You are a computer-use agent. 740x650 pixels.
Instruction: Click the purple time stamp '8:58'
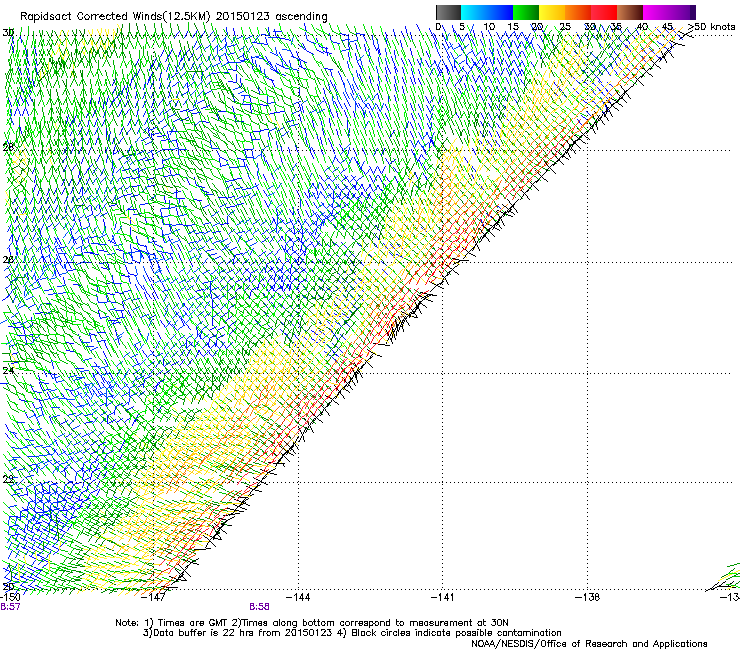coord(260,607)
